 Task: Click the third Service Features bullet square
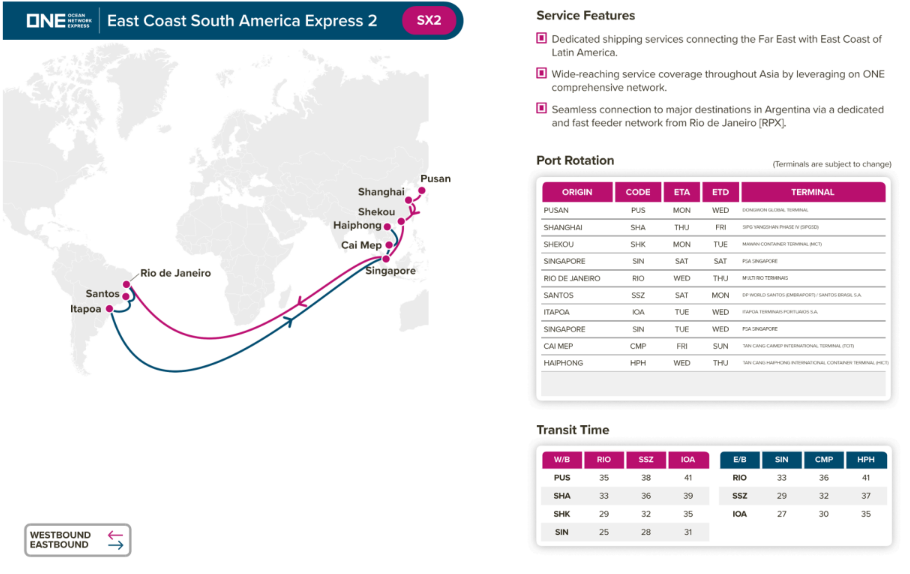(x=541, y=108)
